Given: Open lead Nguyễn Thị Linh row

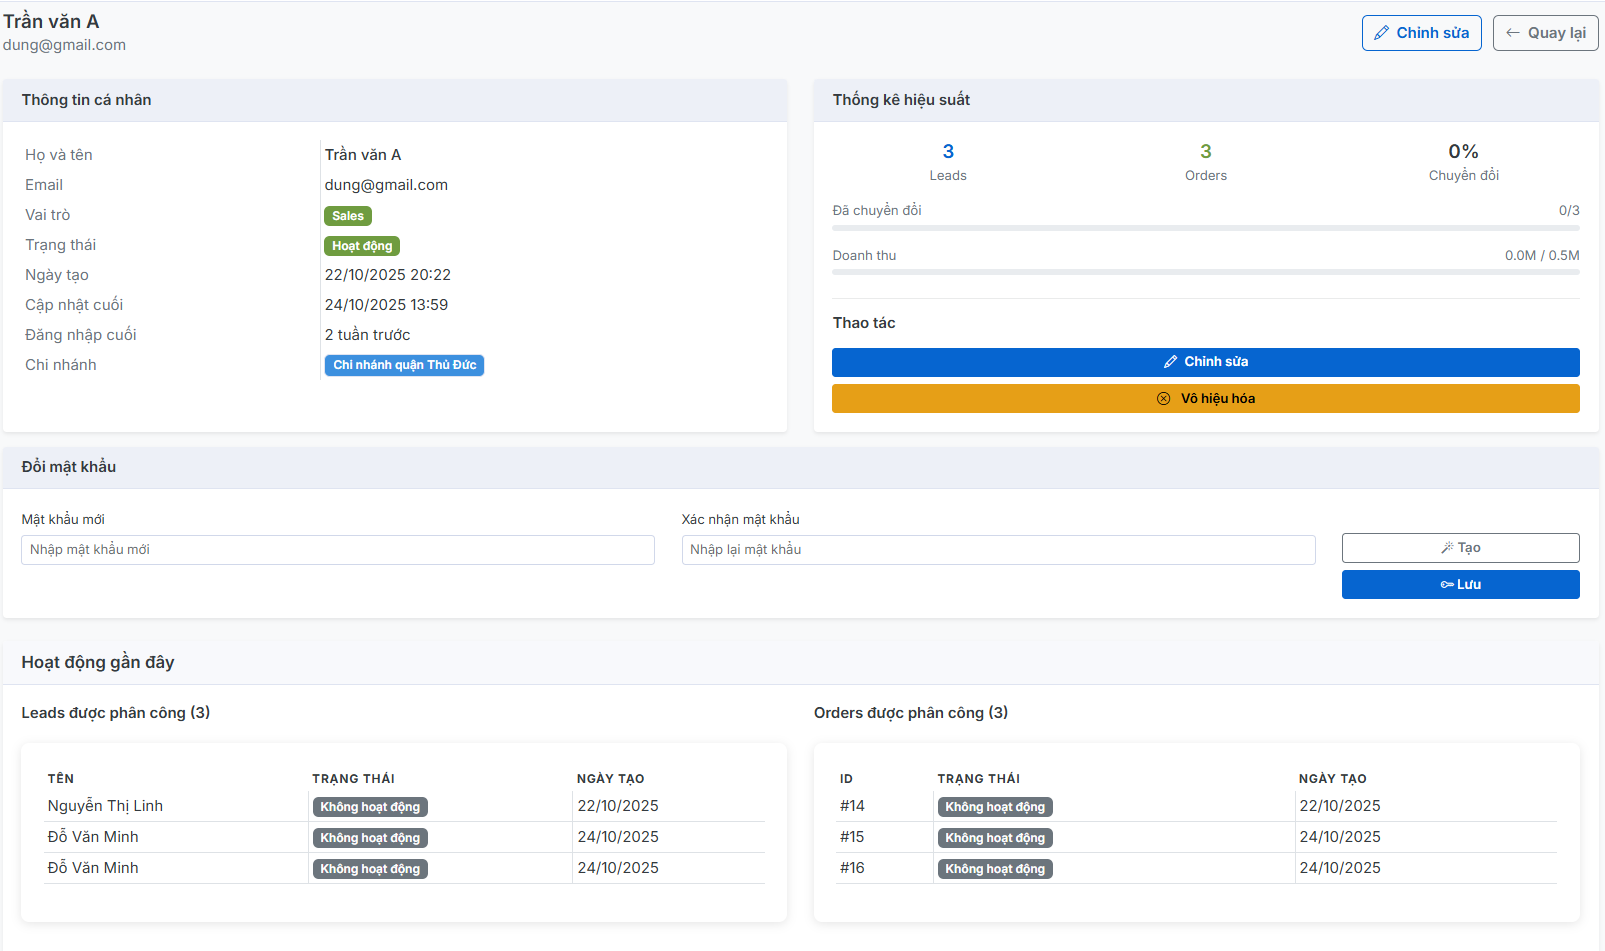Looking at the screenshot, I should [105, 806].
